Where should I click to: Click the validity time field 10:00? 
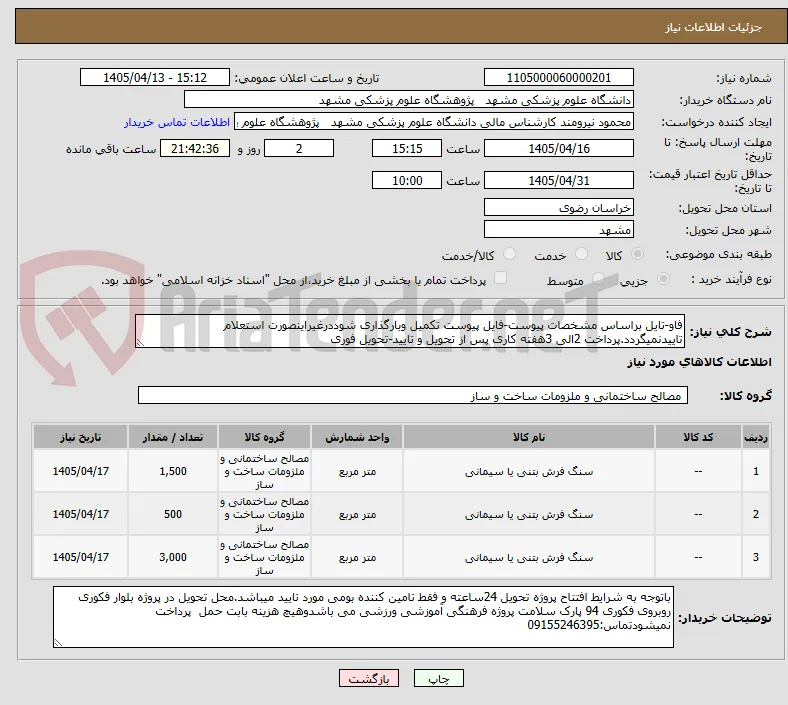click(407, 180)
